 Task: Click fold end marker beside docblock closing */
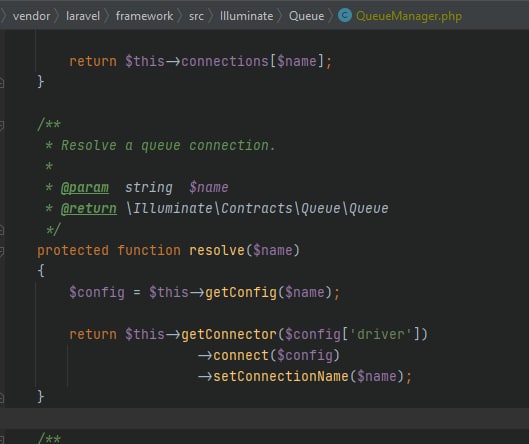[1, 230]
